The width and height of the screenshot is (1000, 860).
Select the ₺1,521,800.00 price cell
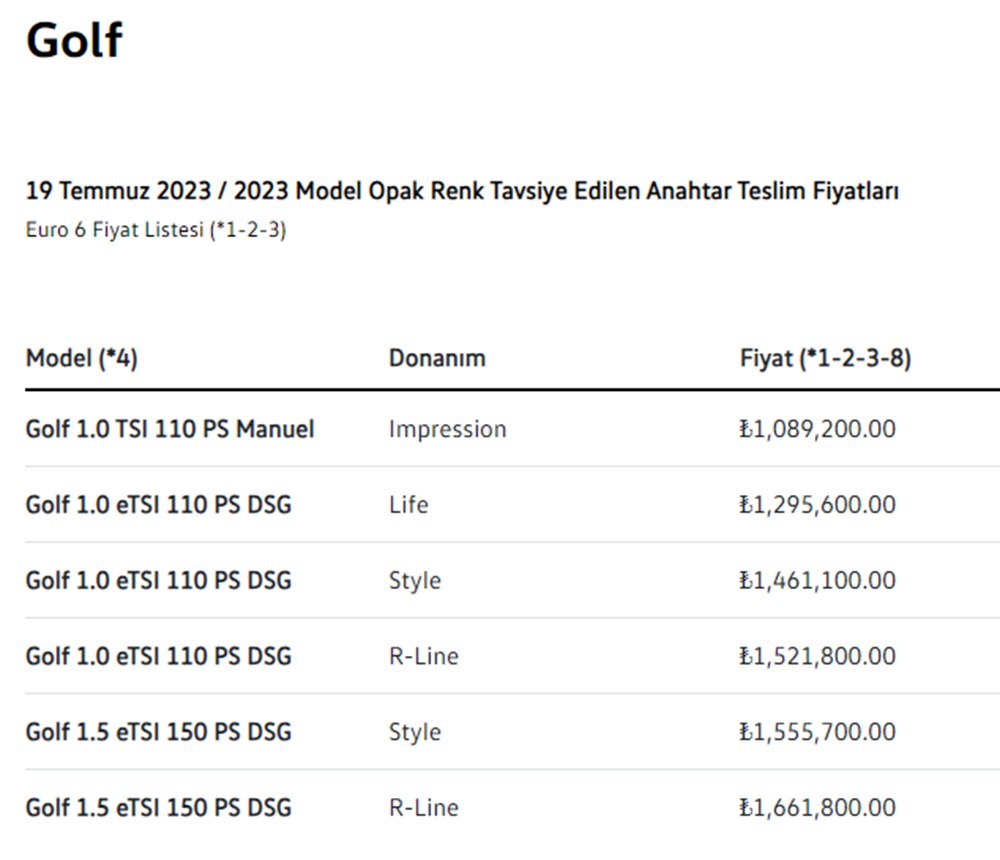pos(817,656)
